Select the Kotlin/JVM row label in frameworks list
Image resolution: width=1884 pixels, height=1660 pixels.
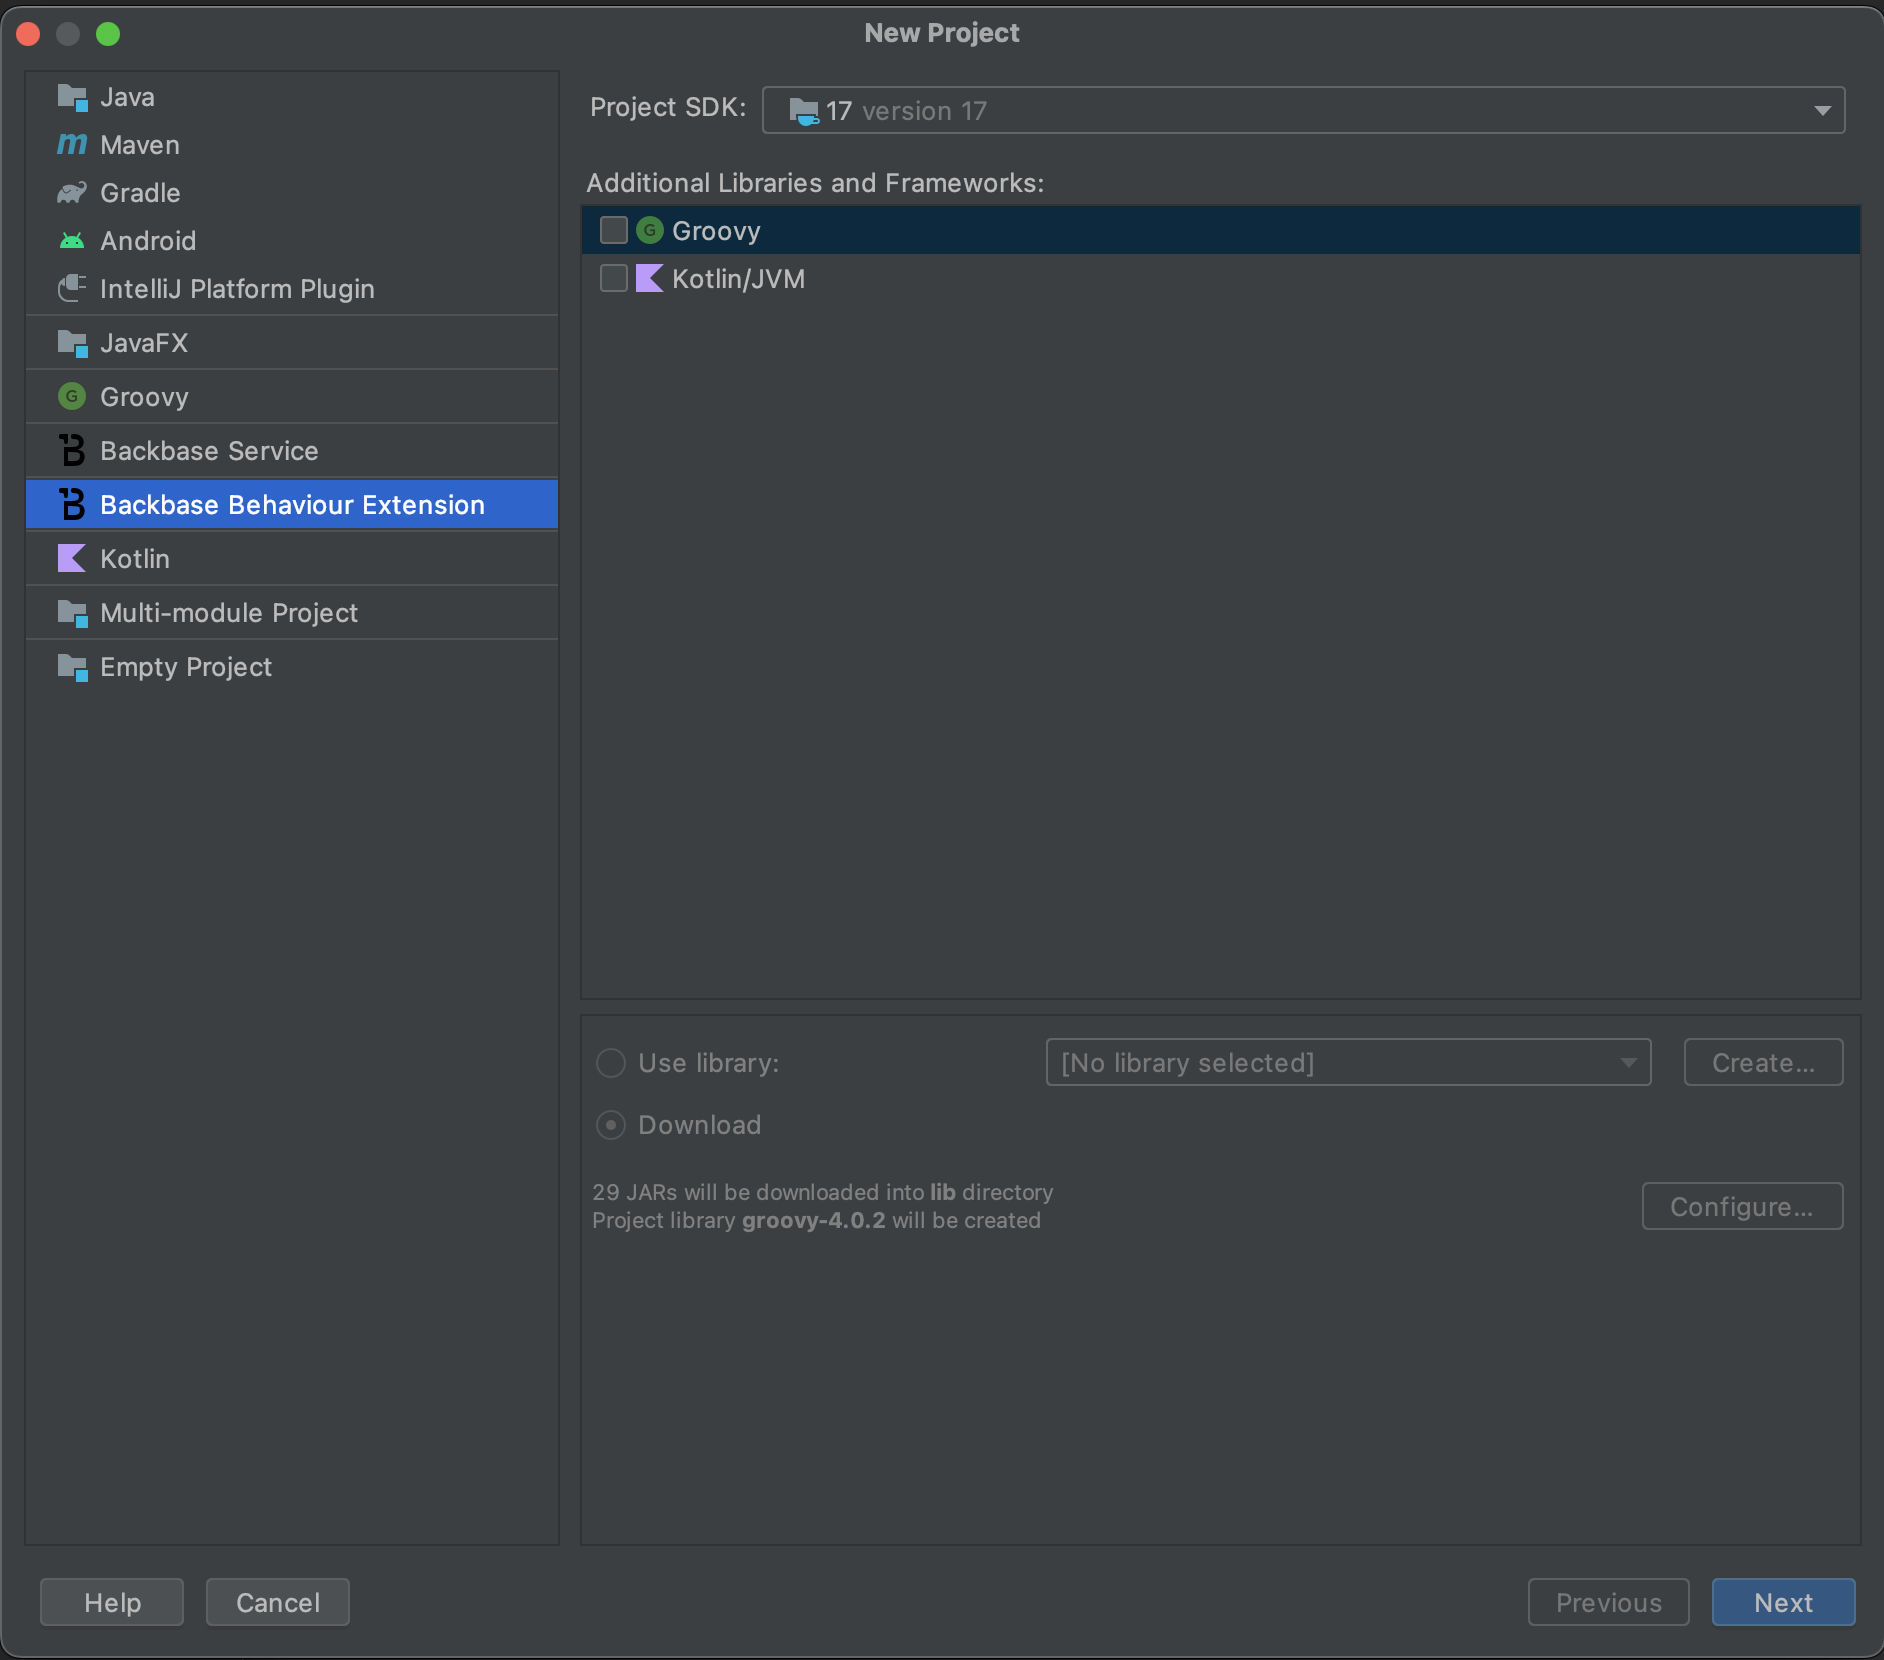[x=738, y=279]
